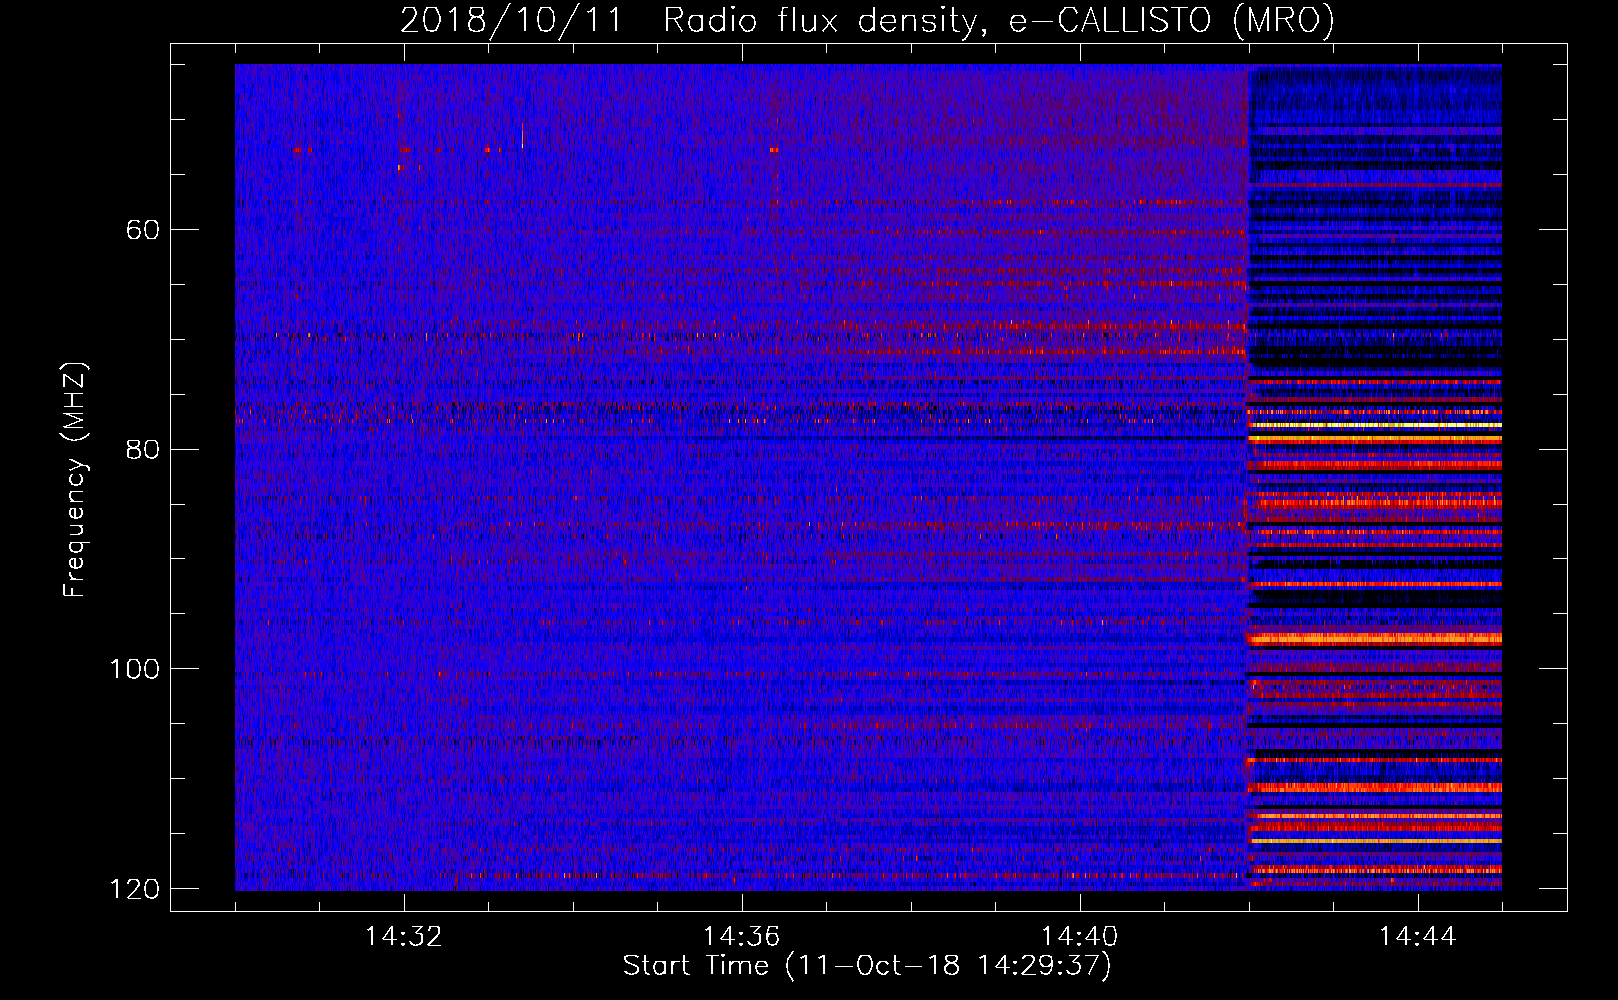
Task: Select the 100 frequency tick label
Action: click(x=134, y=669)
